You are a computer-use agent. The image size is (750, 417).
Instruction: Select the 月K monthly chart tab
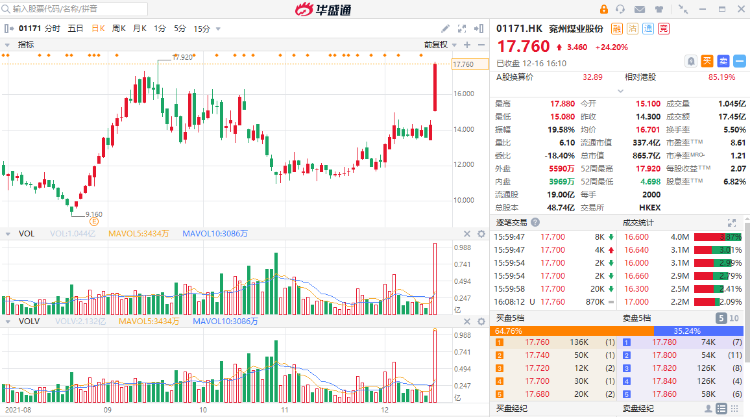[x=140, y=29]
